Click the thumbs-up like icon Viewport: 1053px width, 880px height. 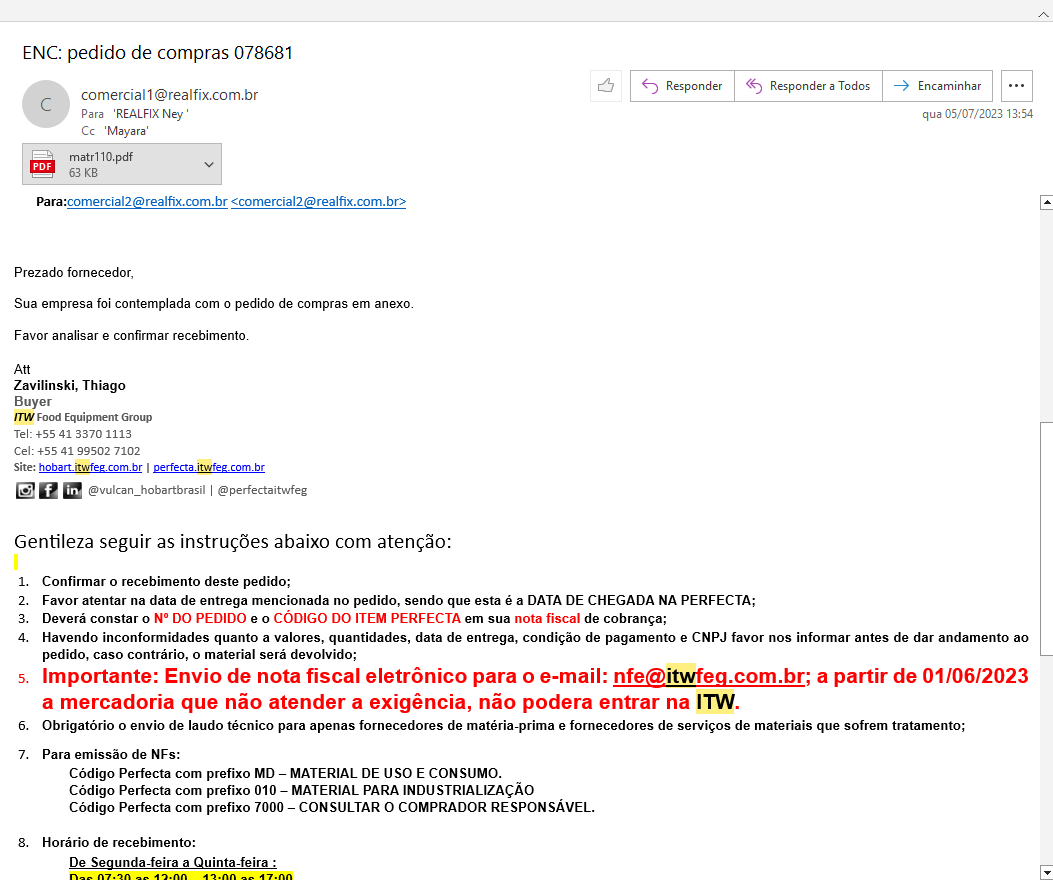tap(606, 86)
